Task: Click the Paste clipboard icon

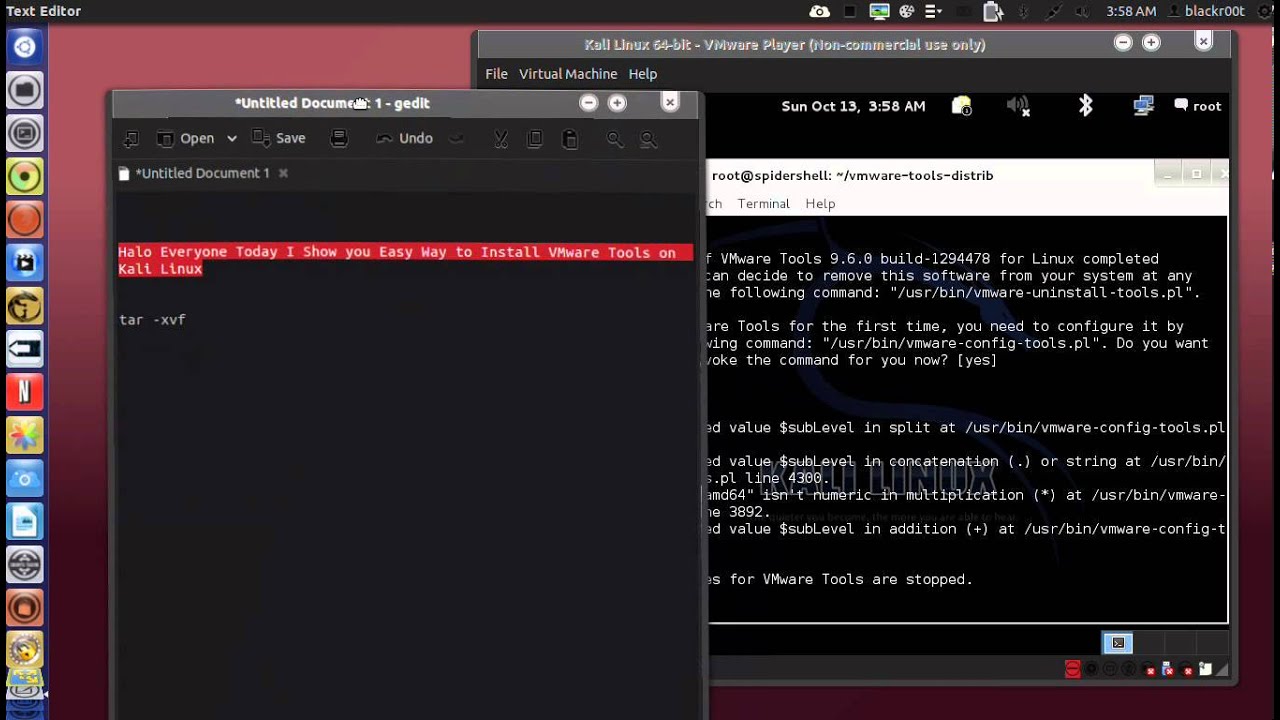Action: (x=570, y=139)
